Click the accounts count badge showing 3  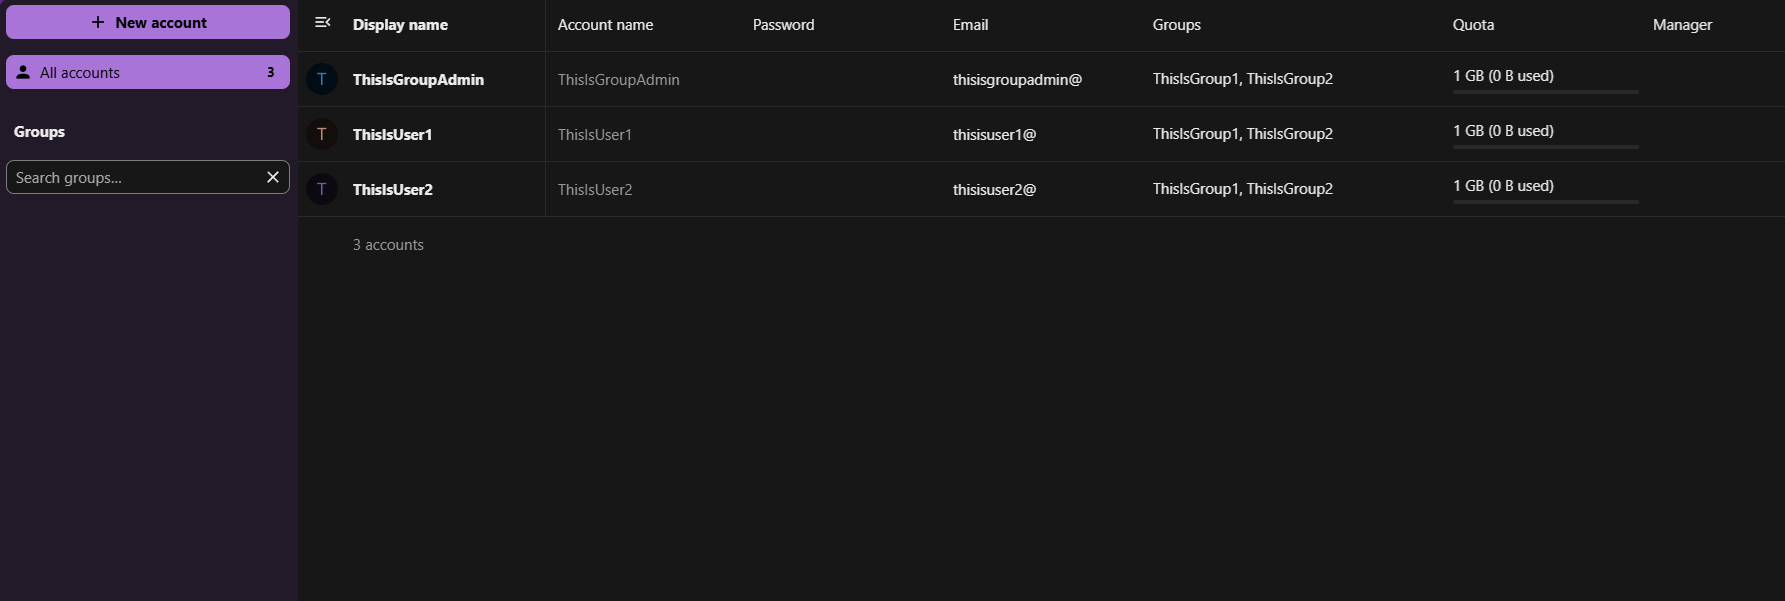(270, 72)
